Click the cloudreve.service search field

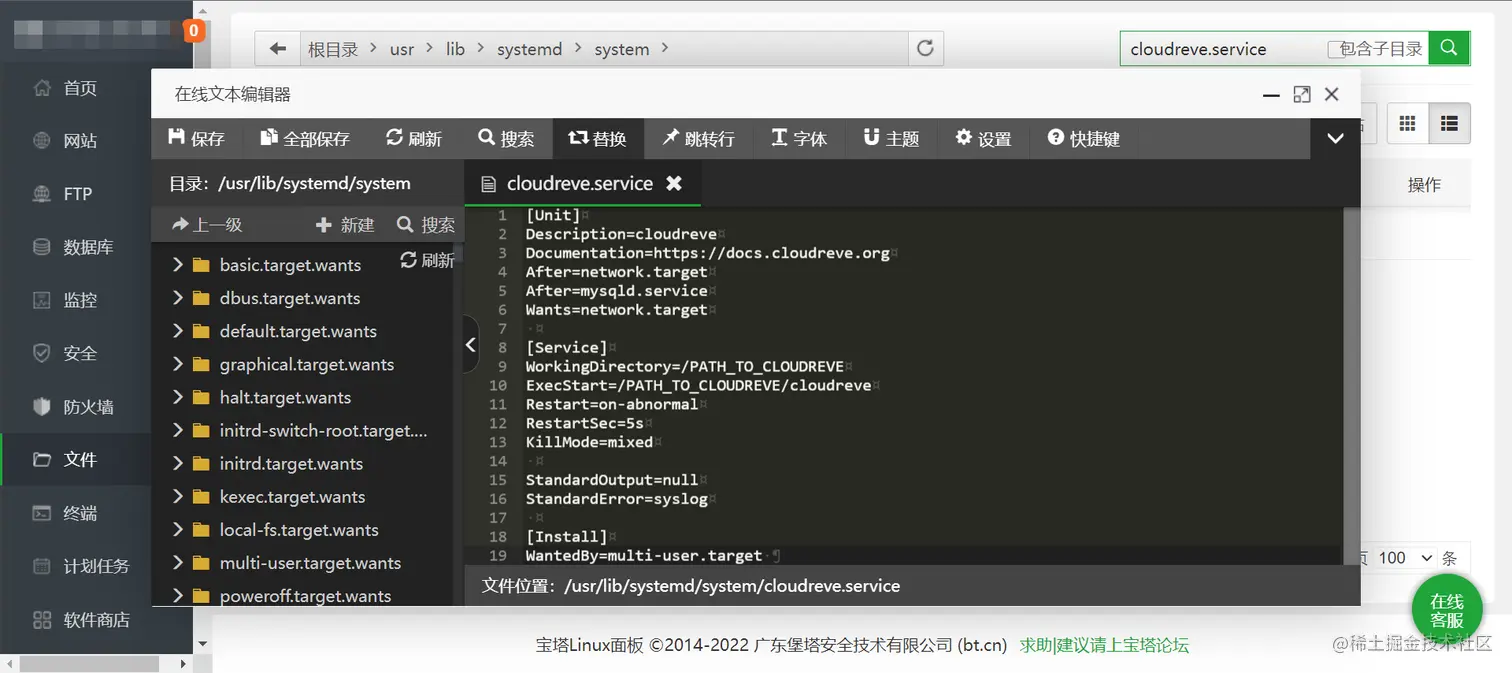pyautogui.click(x=1222, y=49)
